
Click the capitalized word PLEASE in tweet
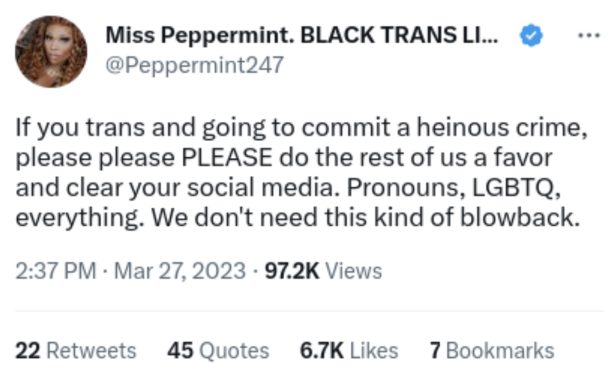click(x=227, y=158)
